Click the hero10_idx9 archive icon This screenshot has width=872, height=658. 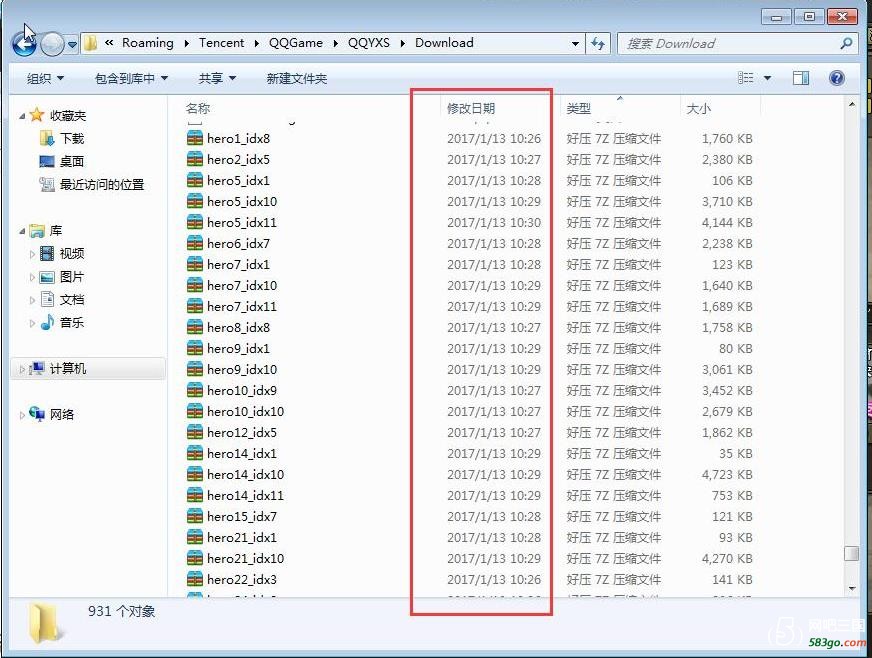(x=195, y=390)
